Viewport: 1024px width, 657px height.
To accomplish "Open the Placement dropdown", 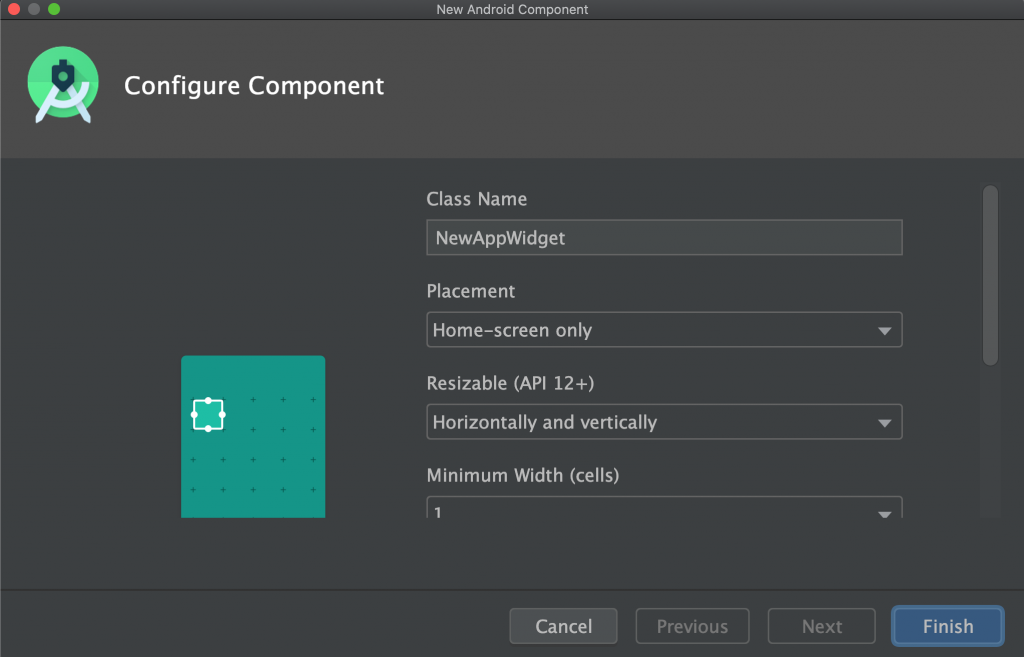I will click(x=664, y=330).
